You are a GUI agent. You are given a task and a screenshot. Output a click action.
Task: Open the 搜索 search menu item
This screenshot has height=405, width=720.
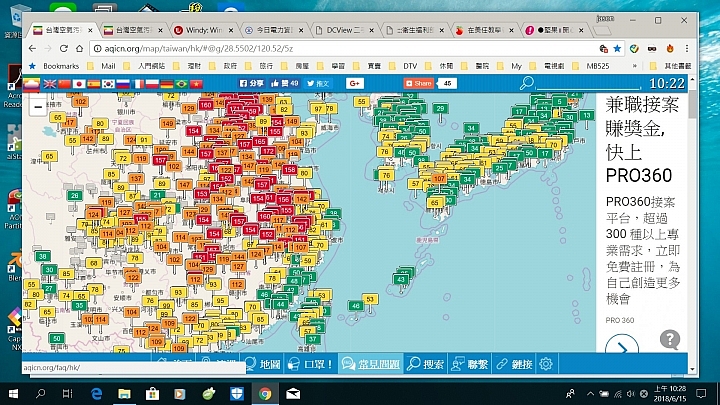(x=426, y=364)
